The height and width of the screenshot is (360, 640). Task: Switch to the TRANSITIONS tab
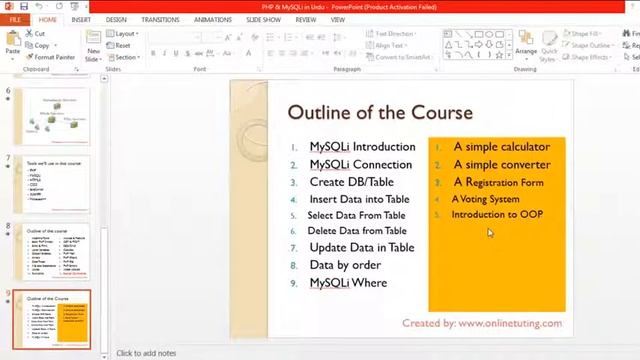click(160, 20)
